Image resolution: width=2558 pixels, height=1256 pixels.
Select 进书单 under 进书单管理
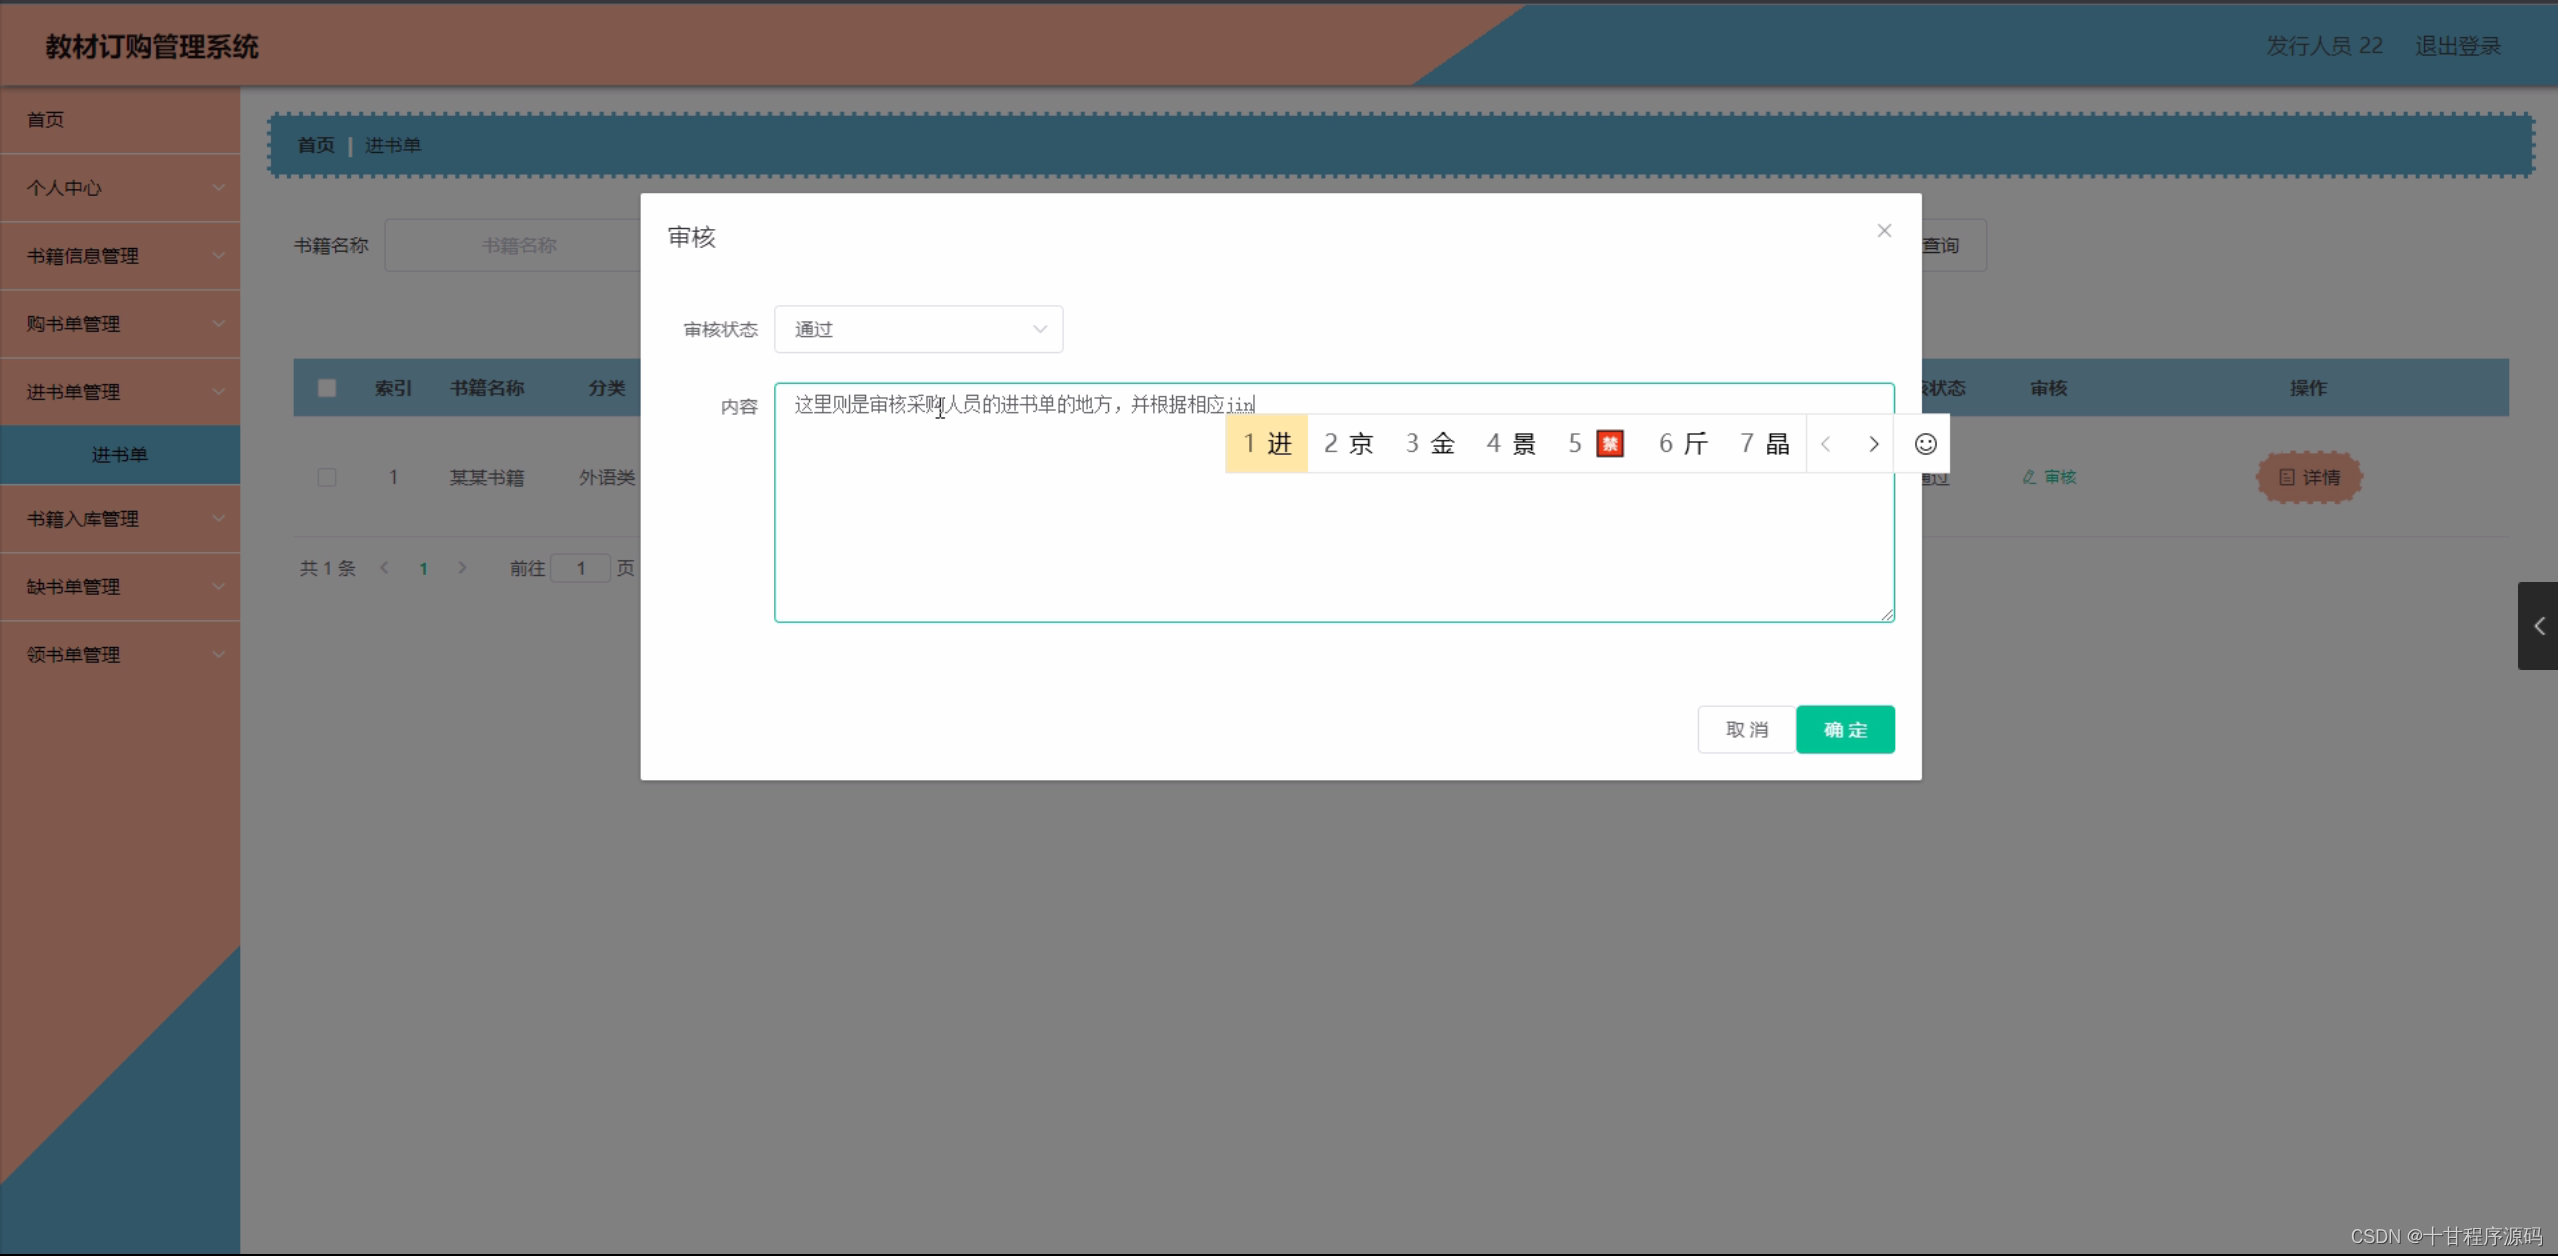pos(120,454)
